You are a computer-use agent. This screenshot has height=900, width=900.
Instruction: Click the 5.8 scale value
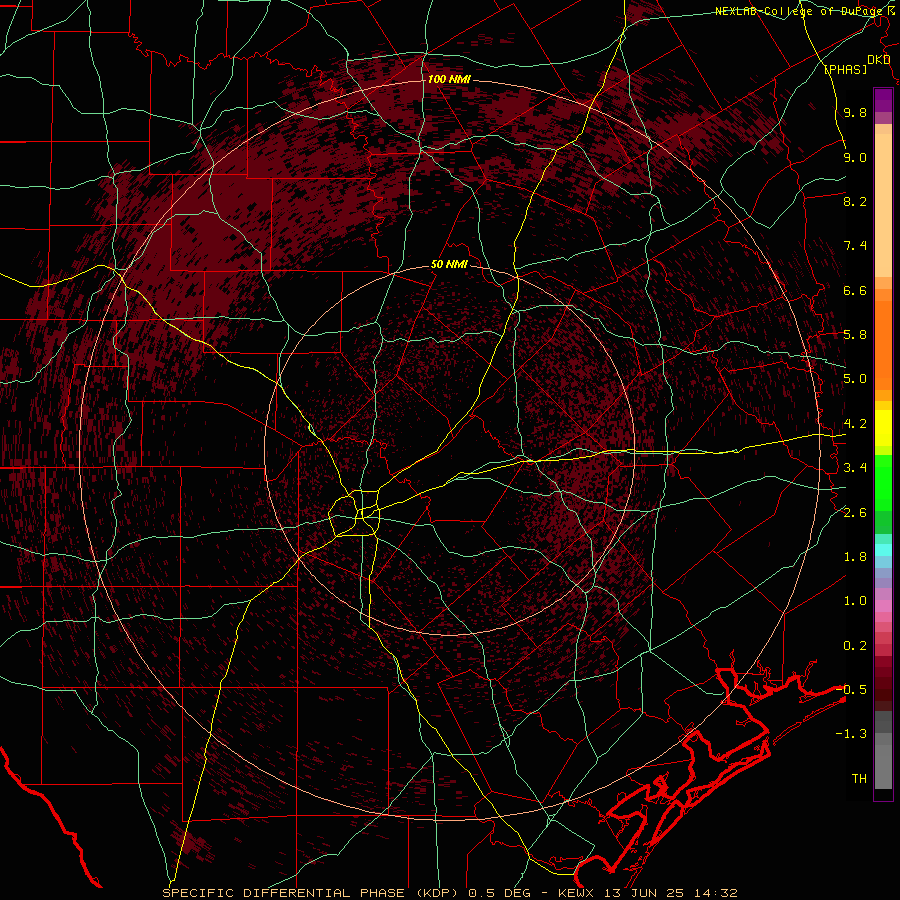coord(855,335)
